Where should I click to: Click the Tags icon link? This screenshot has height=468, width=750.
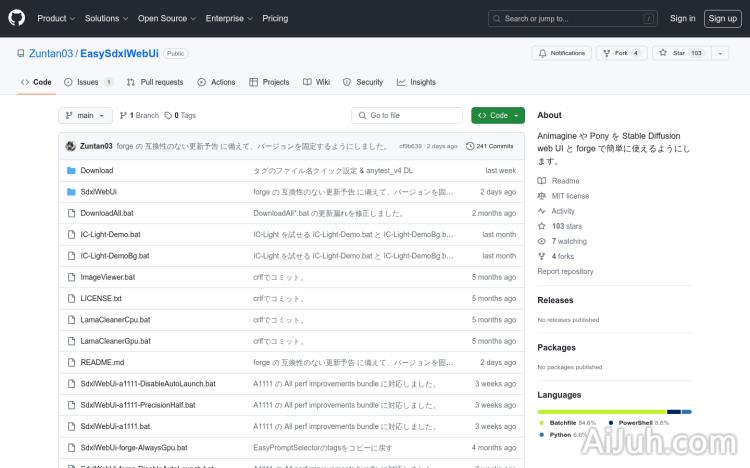pyautogui.click(x=180, y=115)
